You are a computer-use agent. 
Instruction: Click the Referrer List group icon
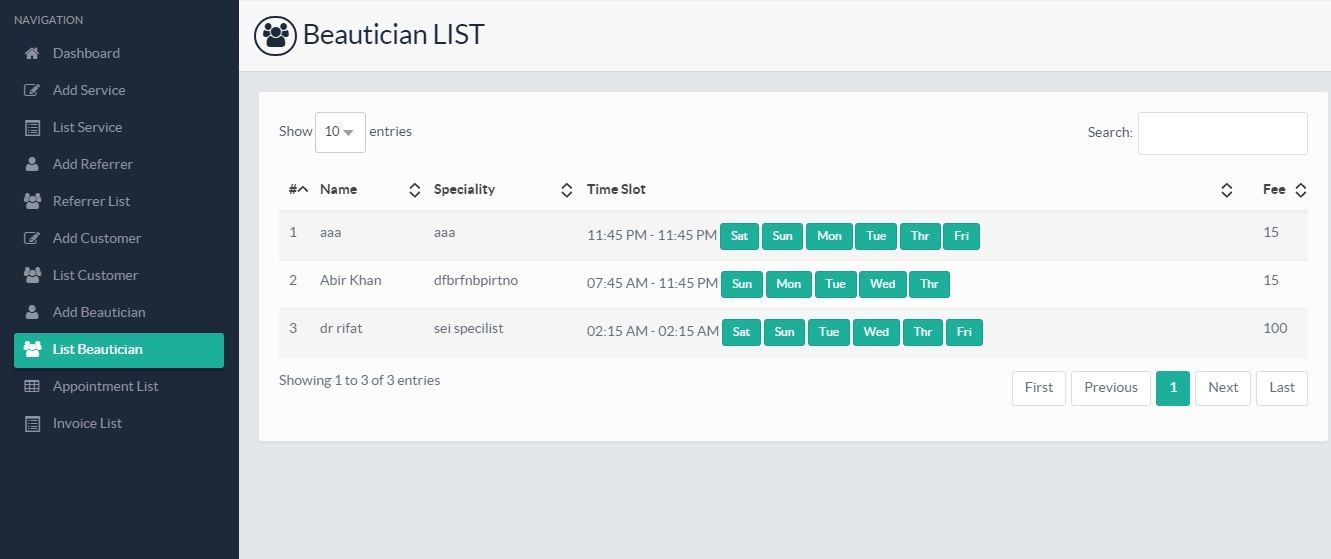[x=32, y=201]
